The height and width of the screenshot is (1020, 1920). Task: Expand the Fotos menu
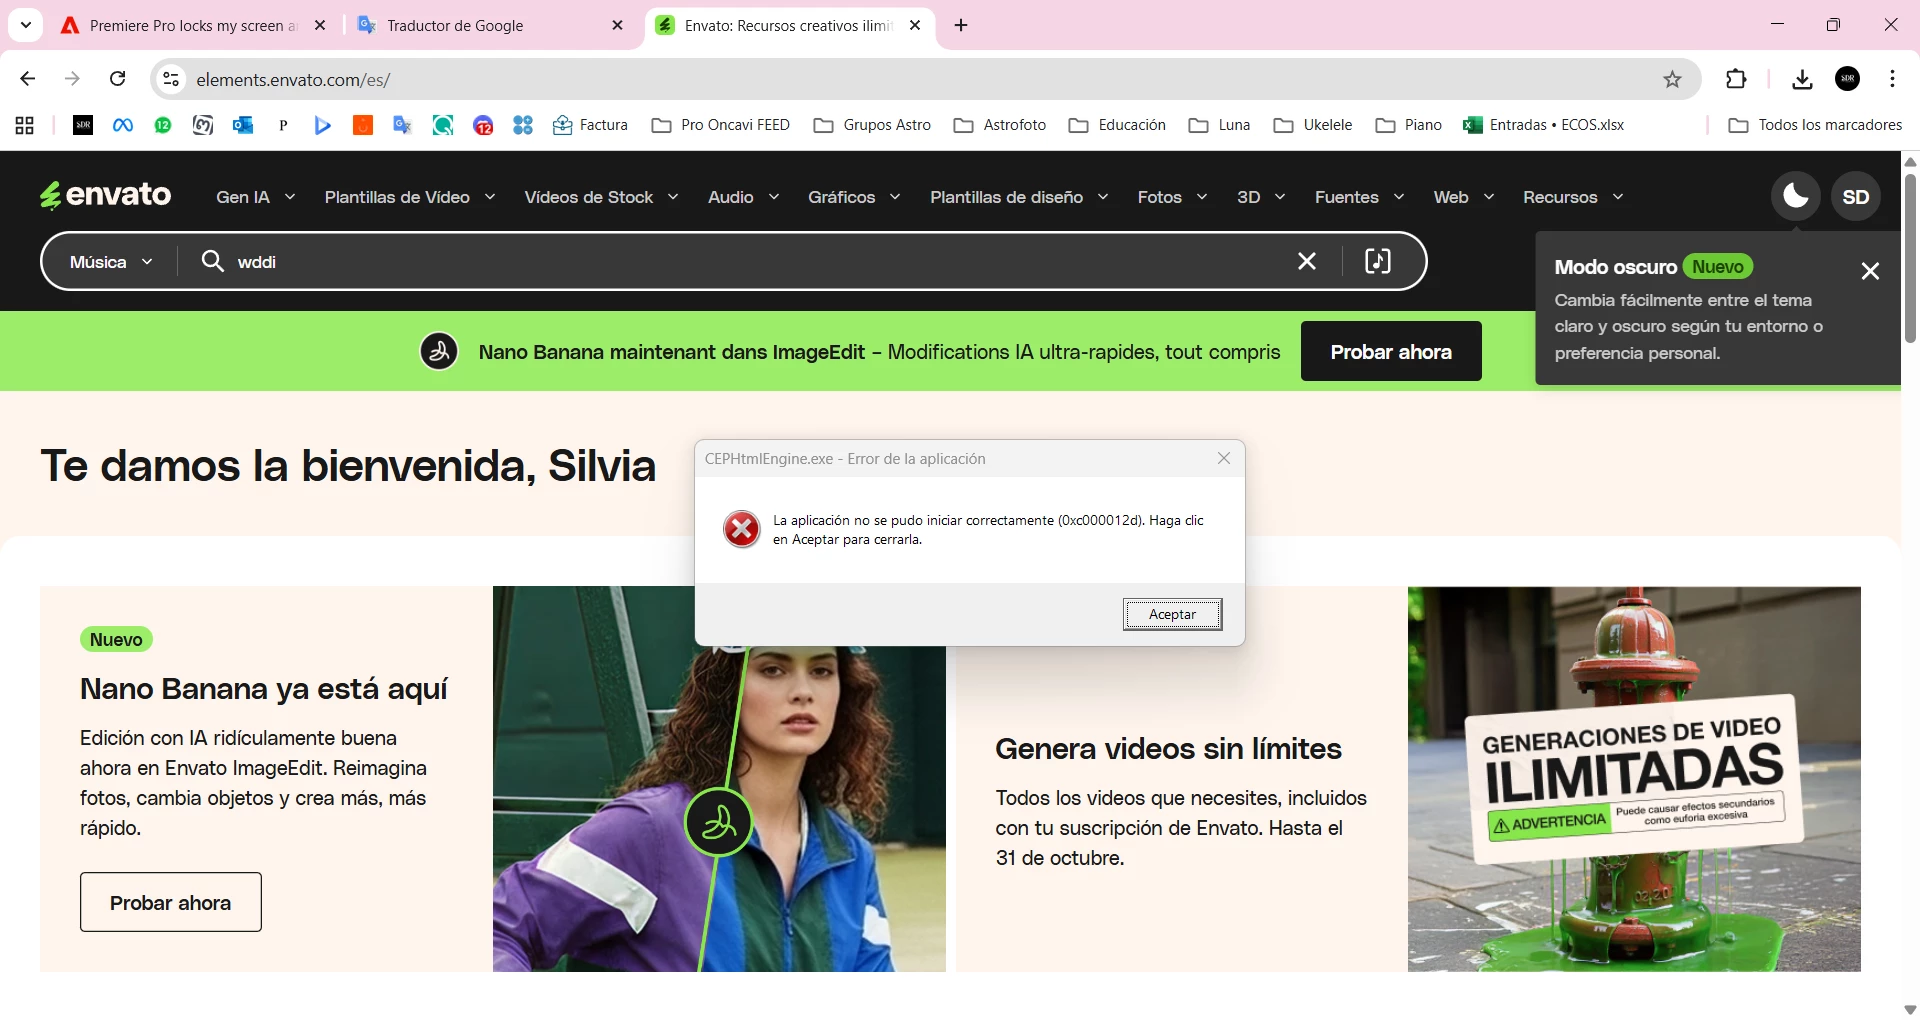tap(1172, 197)
